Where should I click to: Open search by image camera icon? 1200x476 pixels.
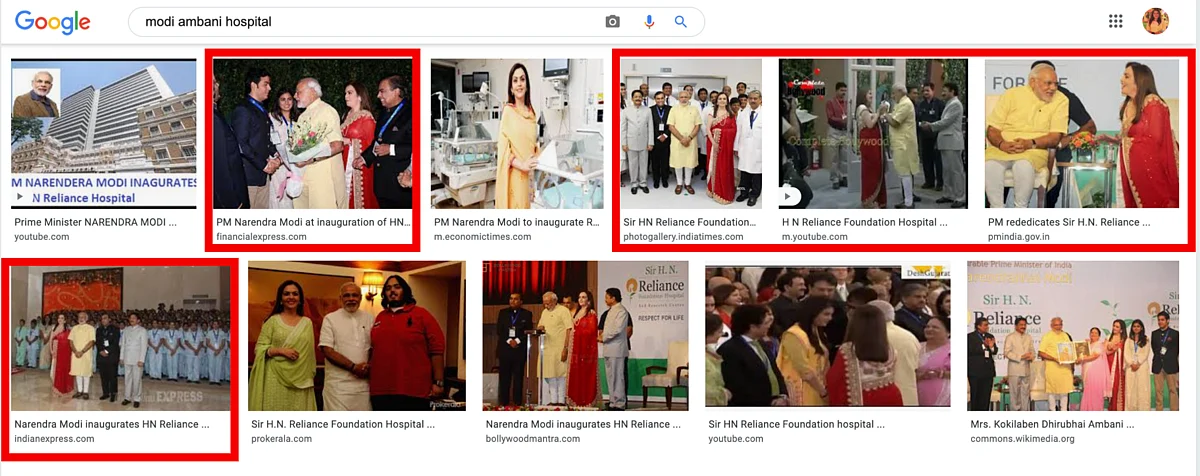[612, 22]
